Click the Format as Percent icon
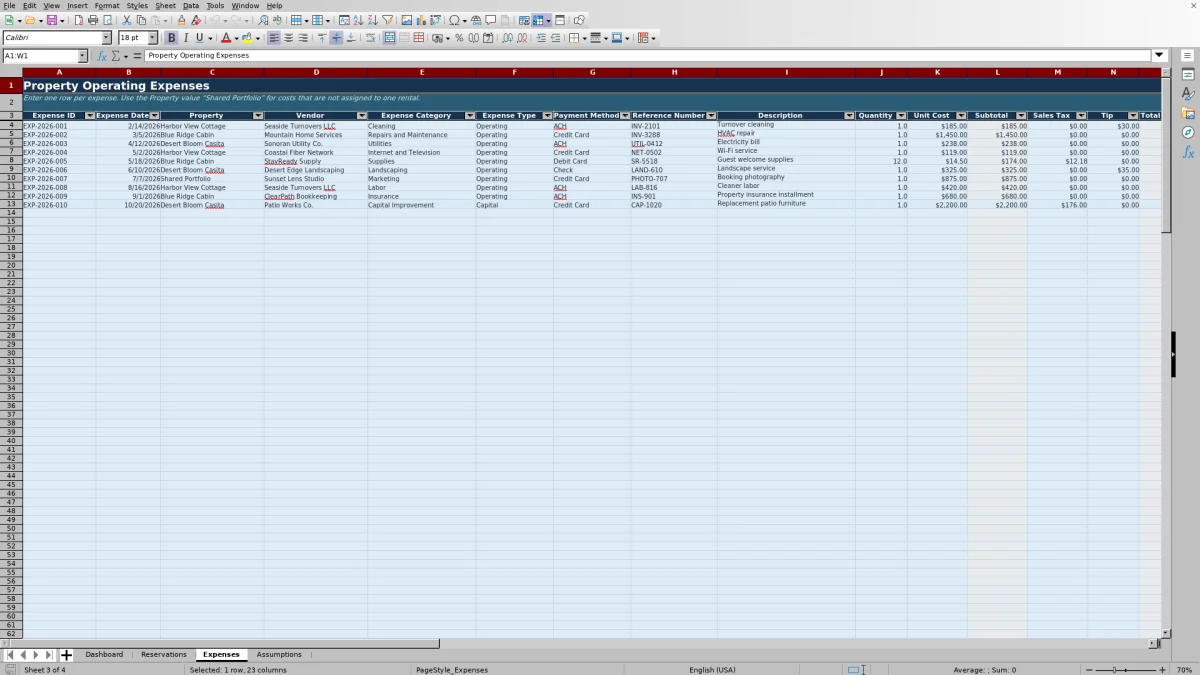Image resolution: width=1200 pixels, height=675 pixels. point(459,38)
